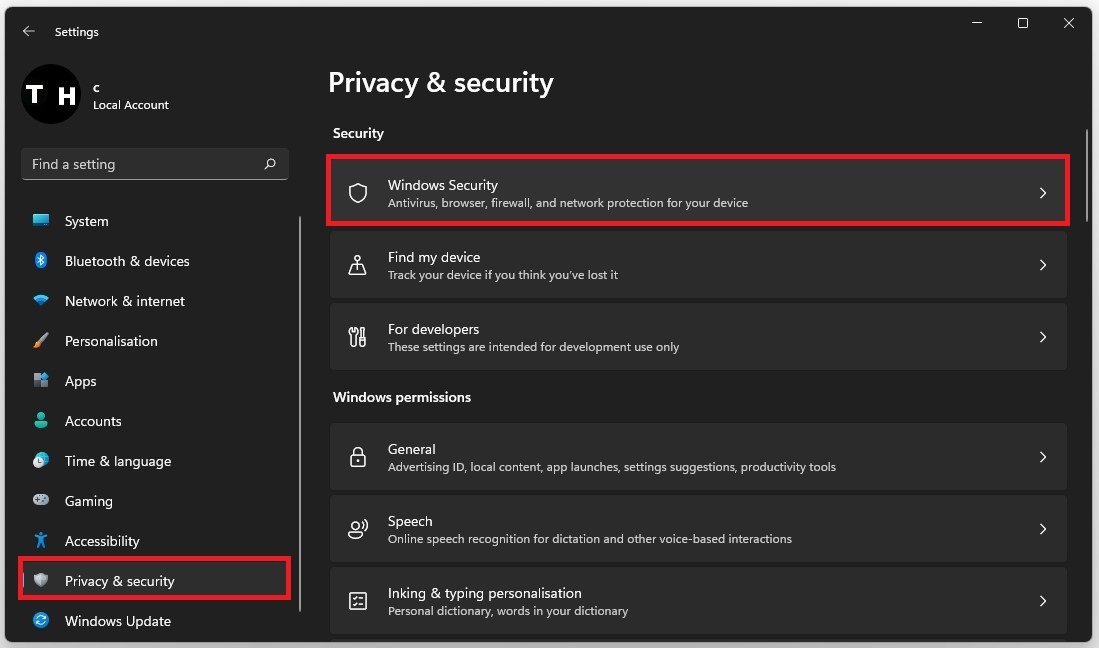The width and height of the screenshot is (1099, 648).
Task: Expand the Speech settings chevron
Action: pos(1042,529)
